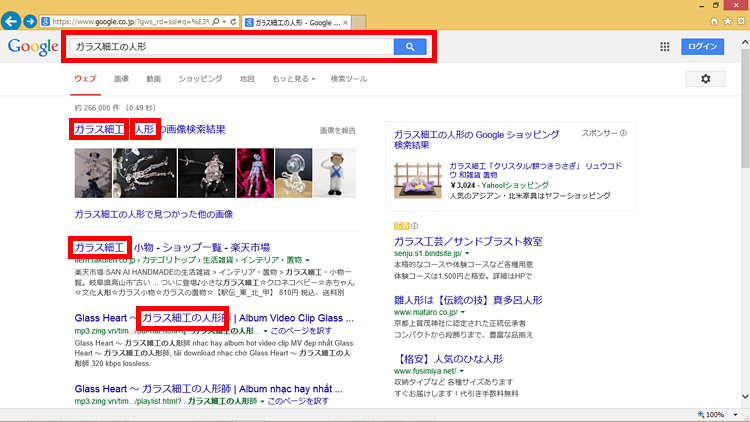Go to the browser home icon

point(713,20)
